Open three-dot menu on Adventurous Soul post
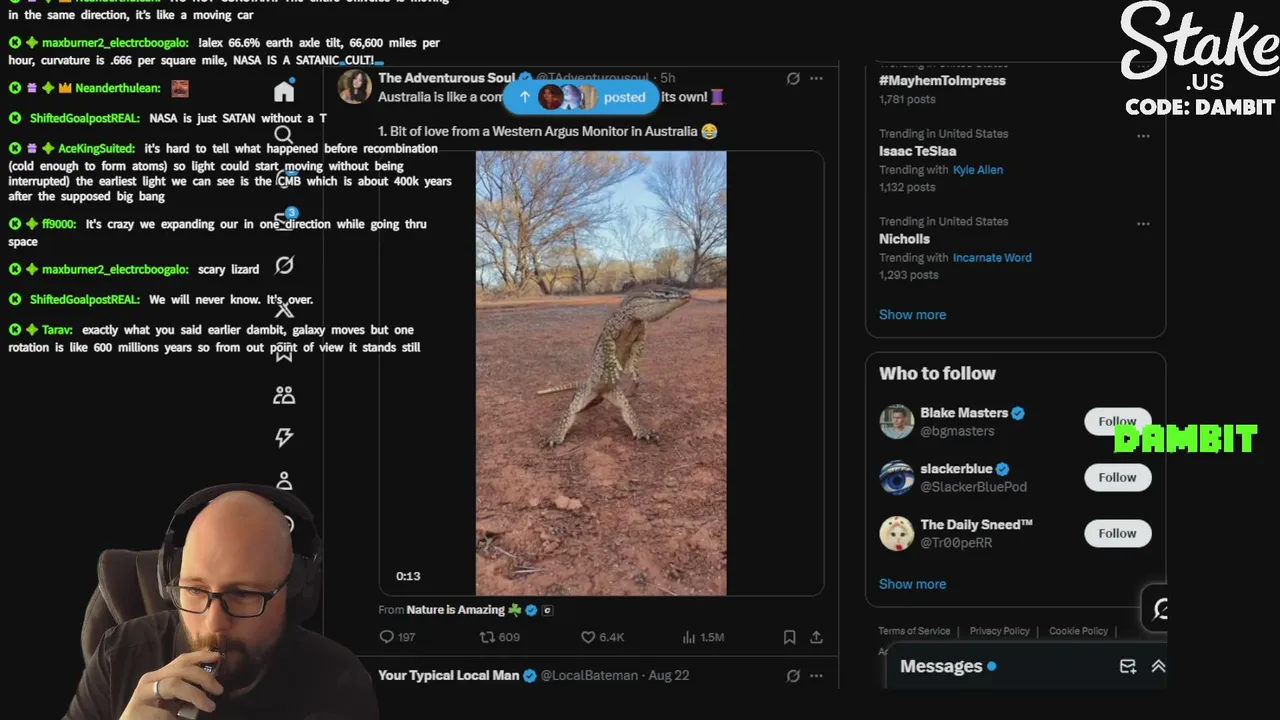 coord(816,78)
